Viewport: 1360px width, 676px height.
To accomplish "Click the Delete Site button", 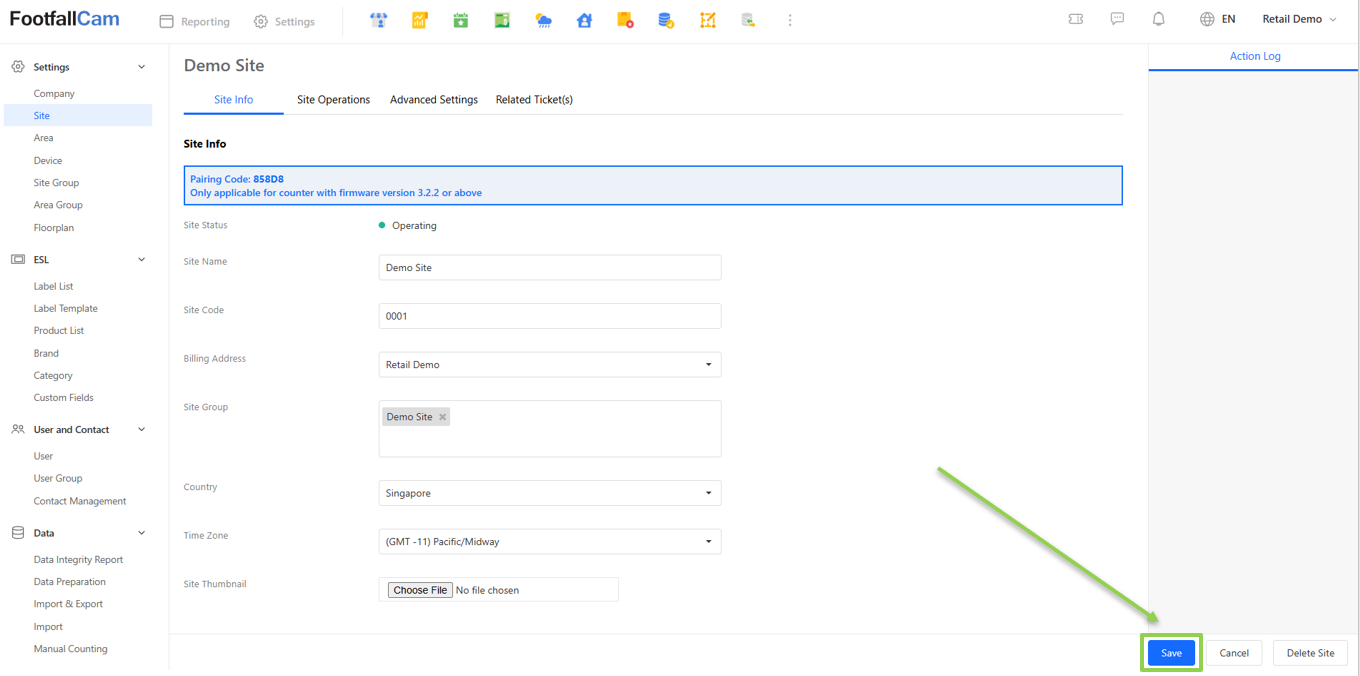I will point(1310,653).
